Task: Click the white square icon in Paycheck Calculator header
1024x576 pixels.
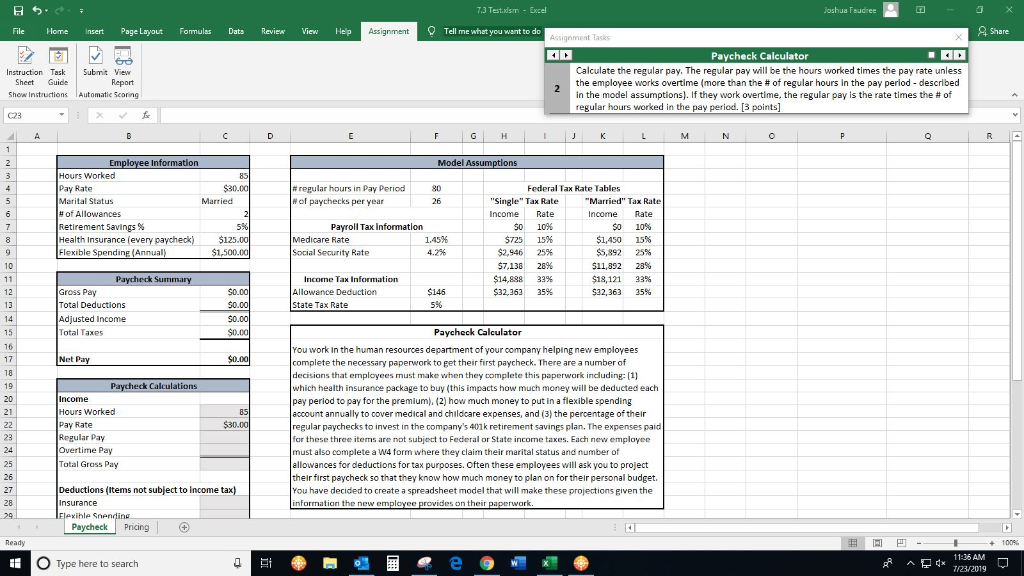Action: point(931,56)
